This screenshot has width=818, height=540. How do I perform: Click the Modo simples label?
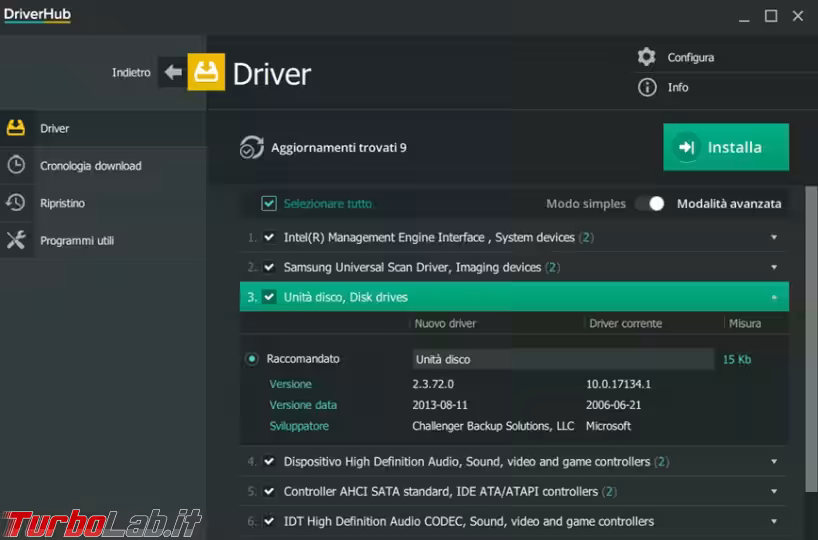[x=585, y=203]
